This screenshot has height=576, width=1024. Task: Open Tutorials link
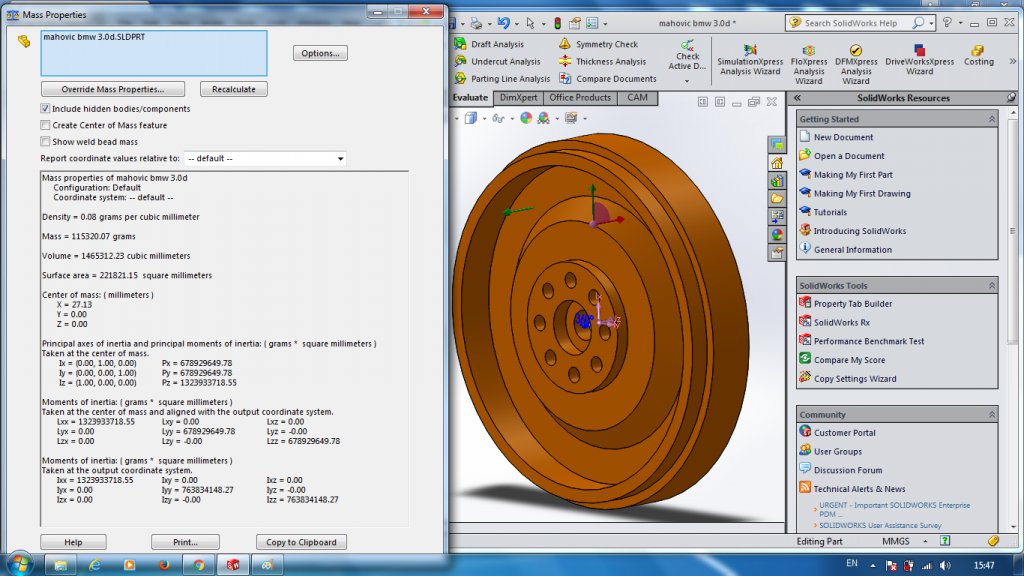(830, 212)
